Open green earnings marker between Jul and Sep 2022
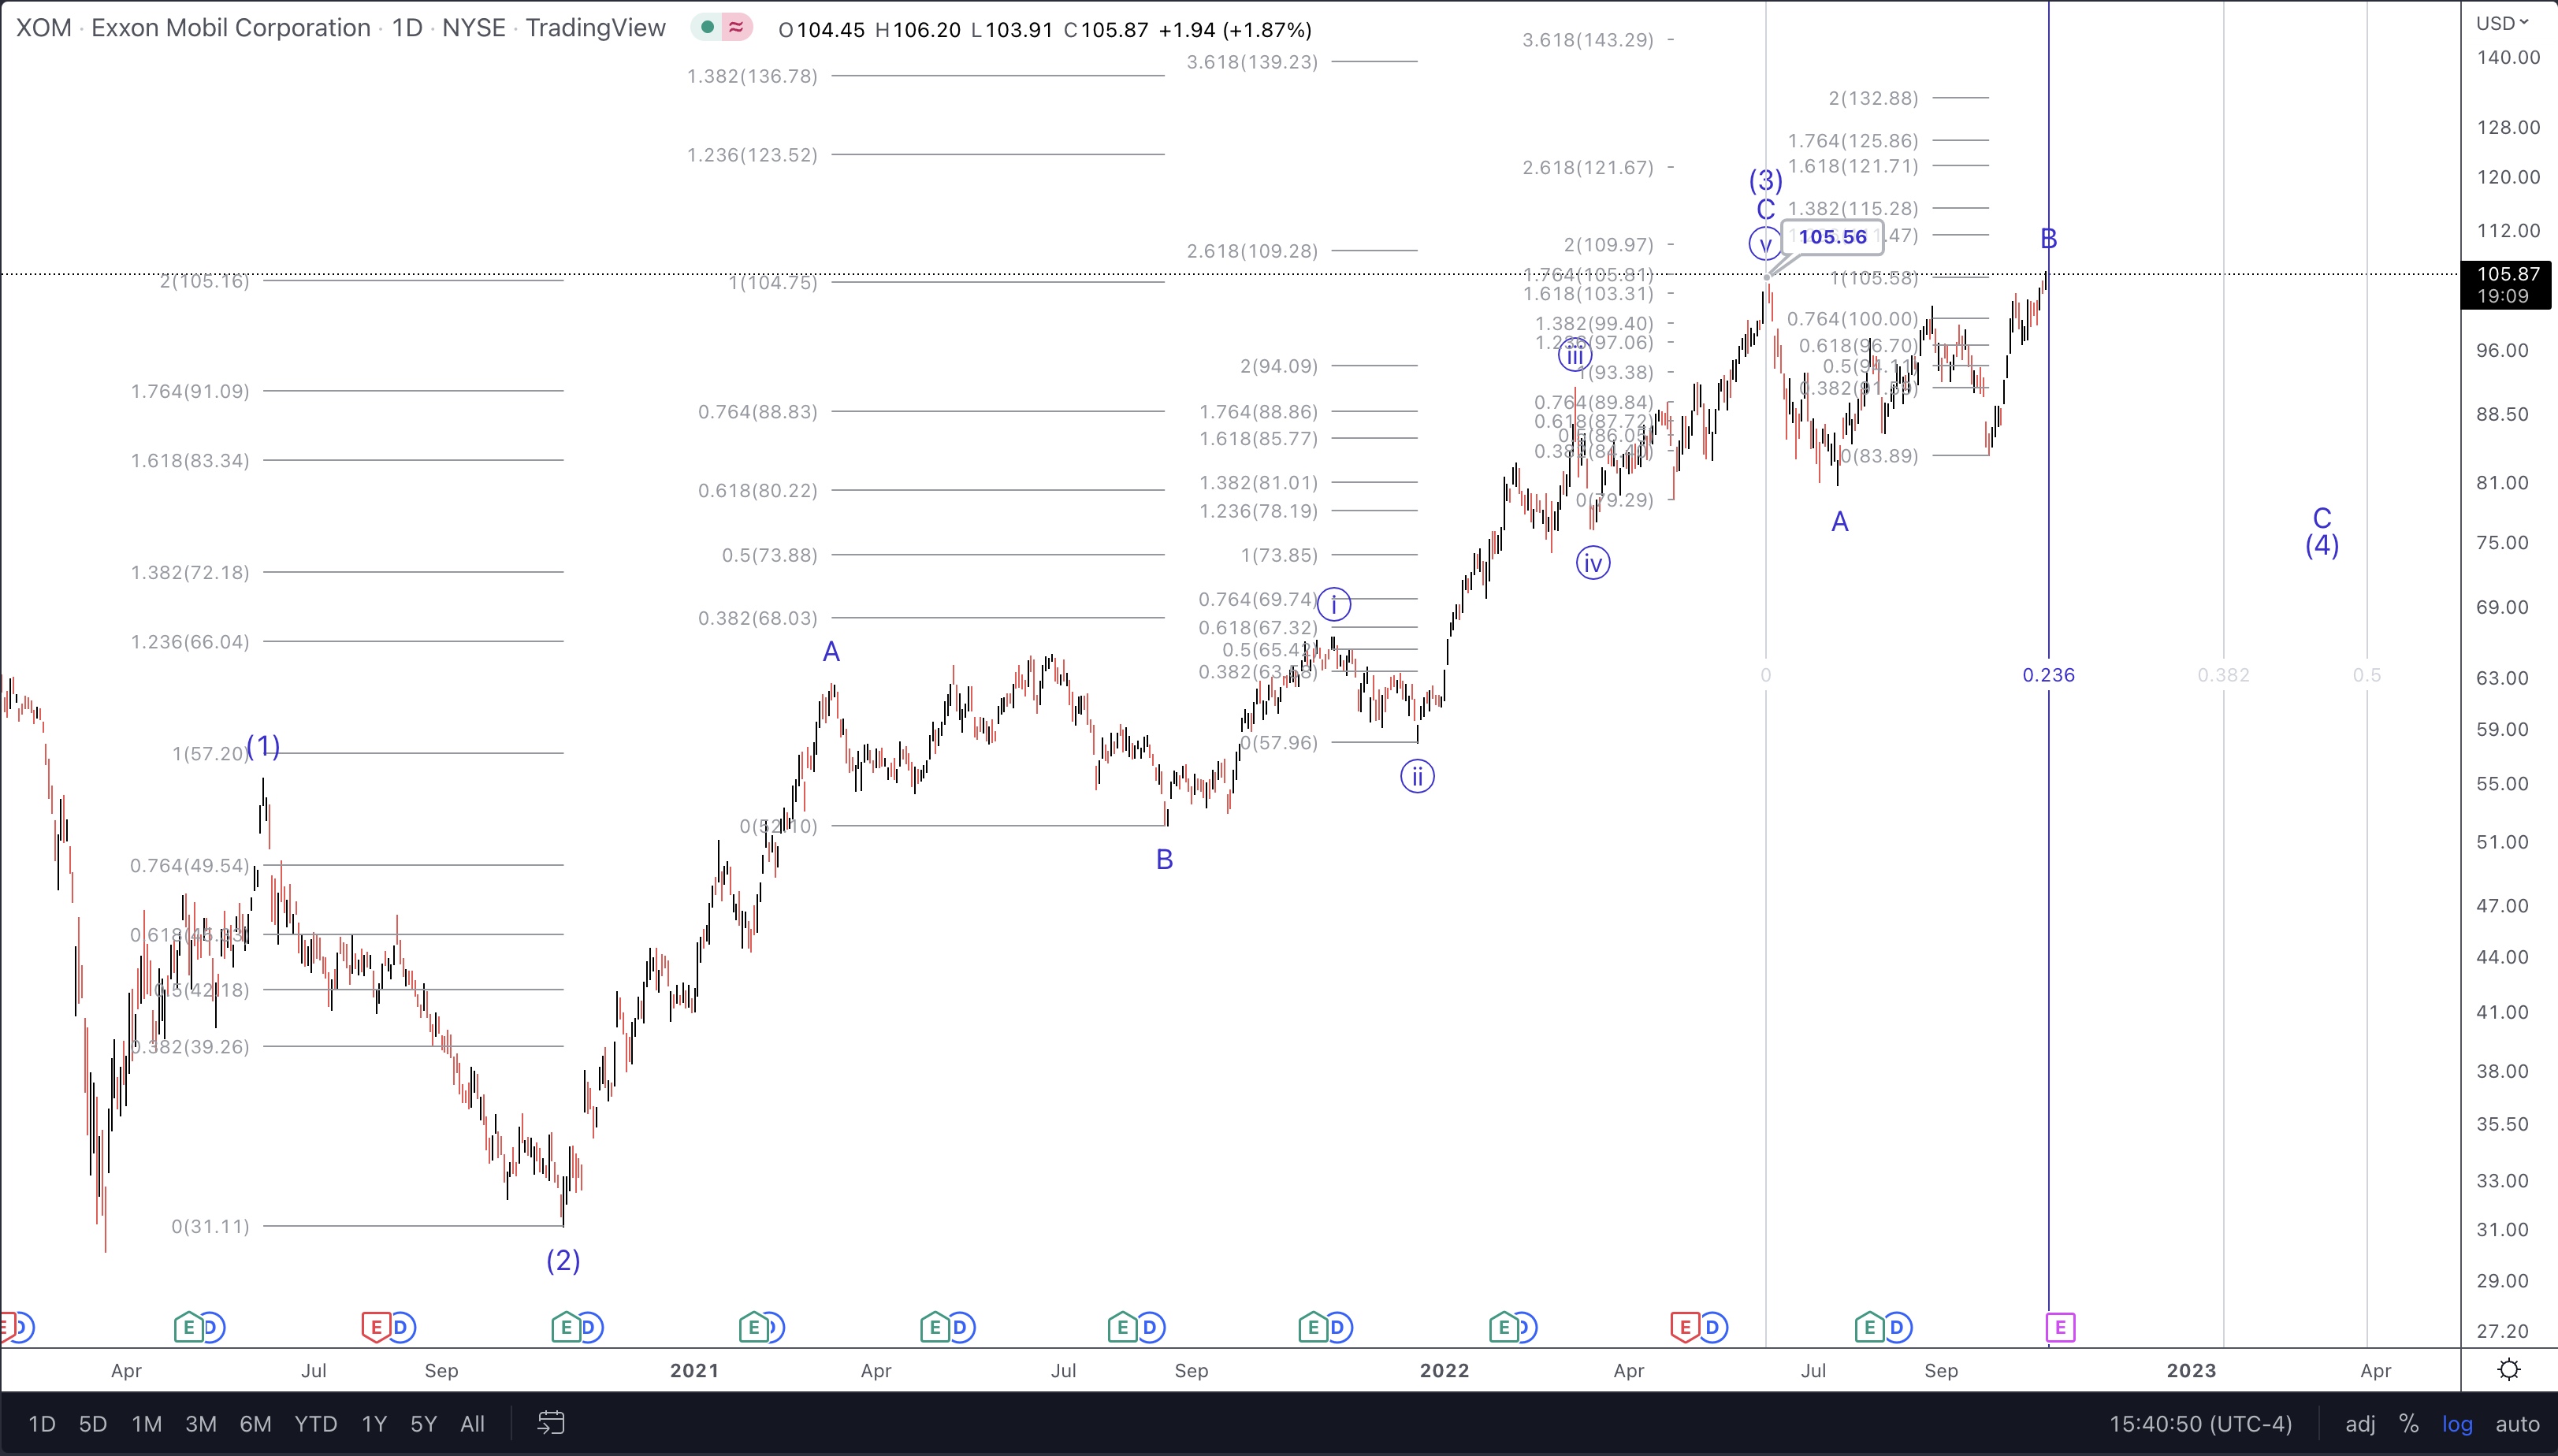Viewport: 2558px width, 1456px height. click(1869, 1327)
